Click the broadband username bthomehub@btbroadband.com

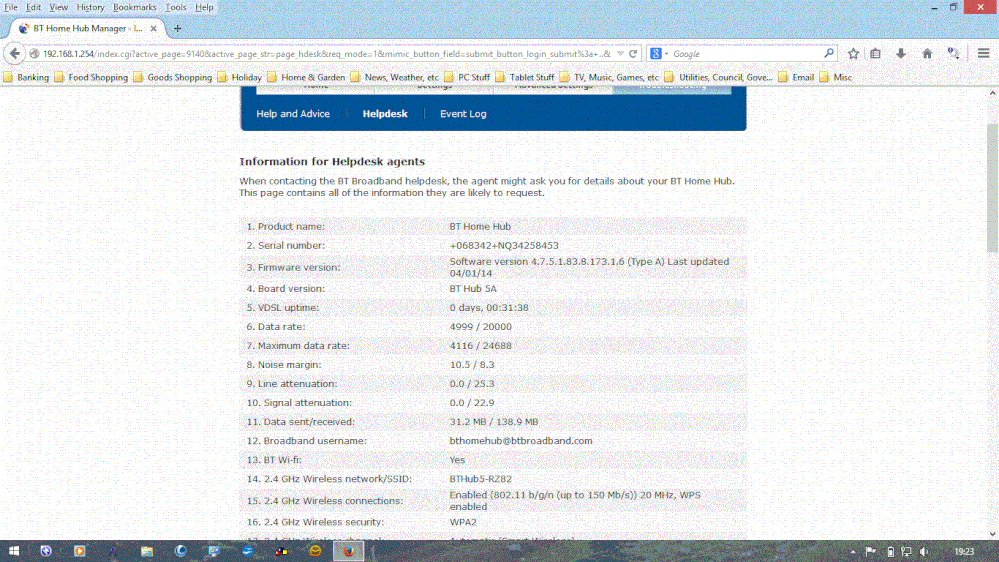pos(521,440)
